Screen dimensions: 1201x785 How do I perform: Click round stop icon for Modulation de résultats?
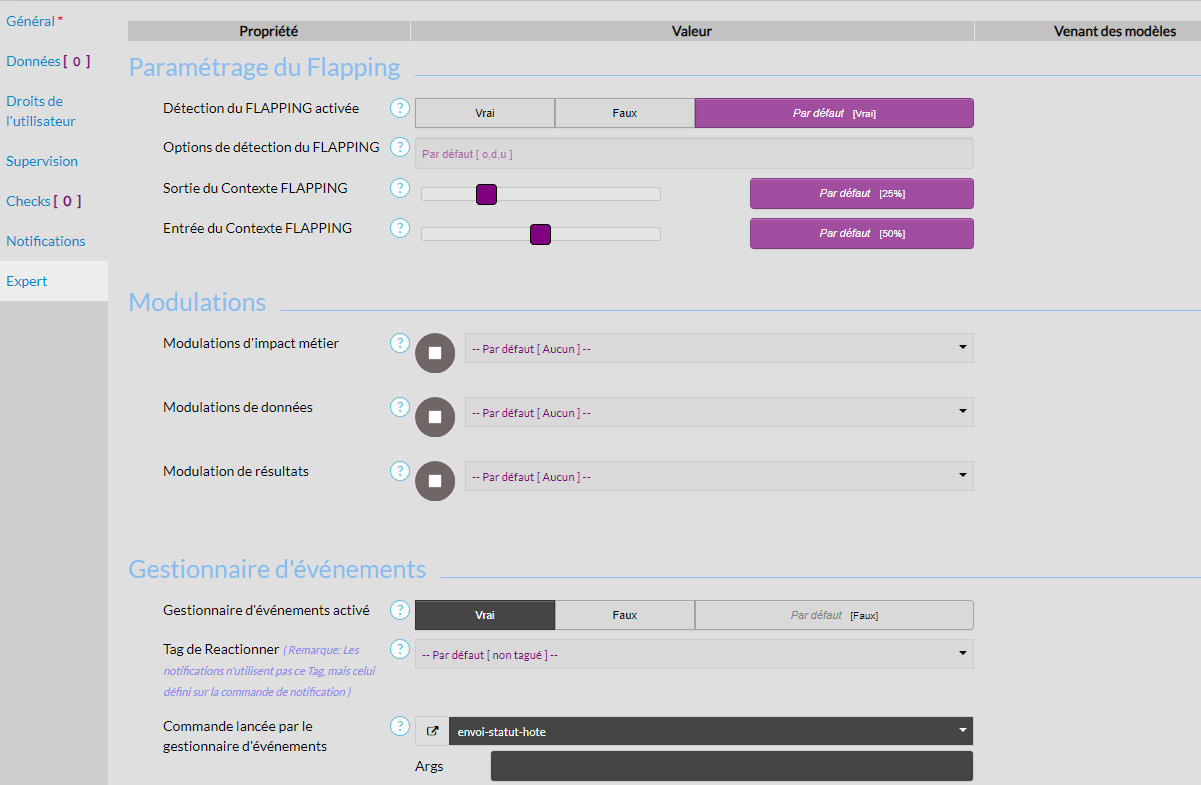click(435, 481)
